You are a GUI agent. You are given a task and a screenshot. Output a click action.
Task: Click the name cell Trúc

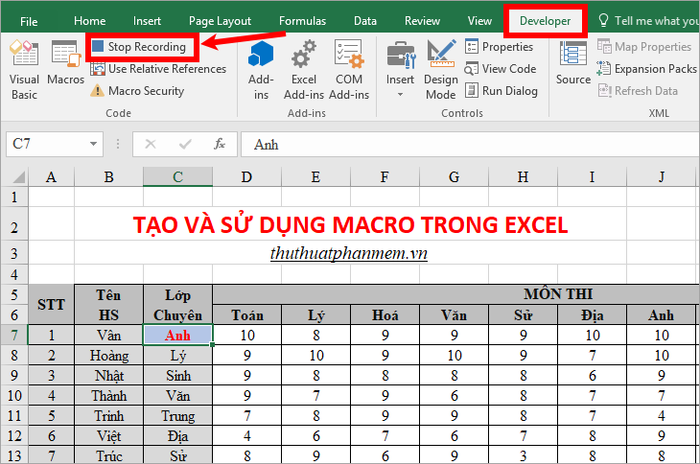[109, 456]
